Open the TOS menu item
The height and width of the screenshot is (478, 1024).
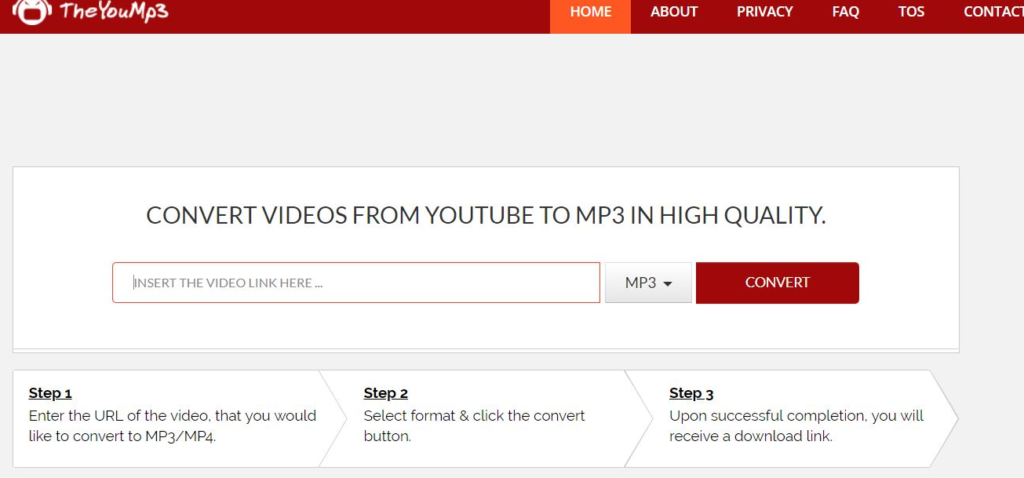click(911, 12)
